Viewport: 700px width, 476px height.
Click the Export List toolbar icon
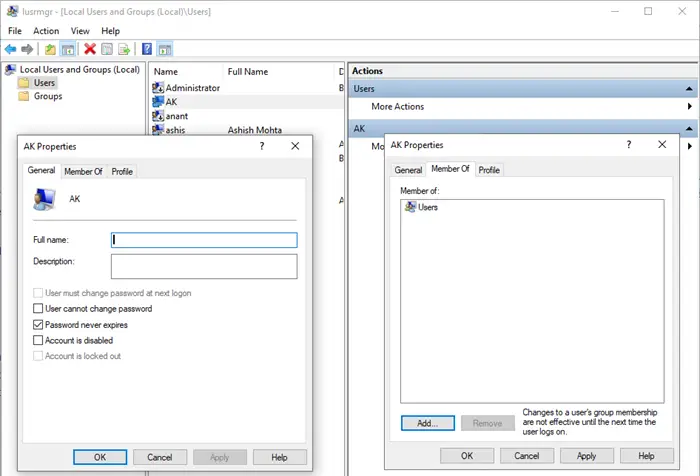[x=124, y=49]
